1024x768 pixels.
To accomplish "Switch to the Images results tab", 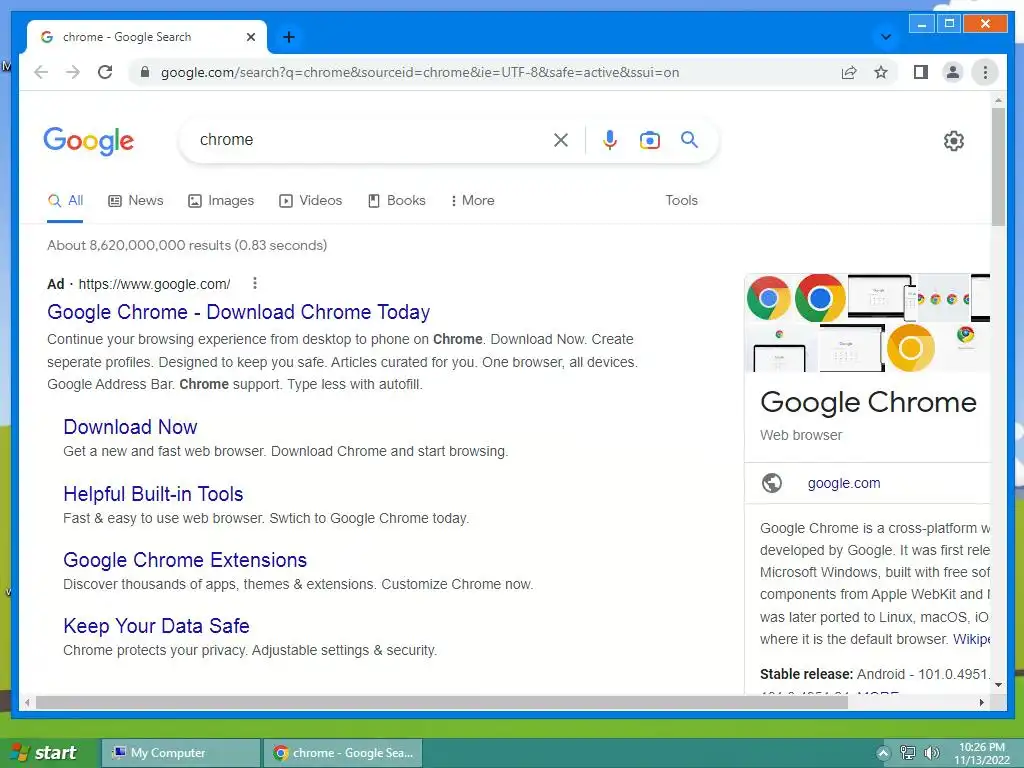I will pyautogui.click(x=221, y=200).
